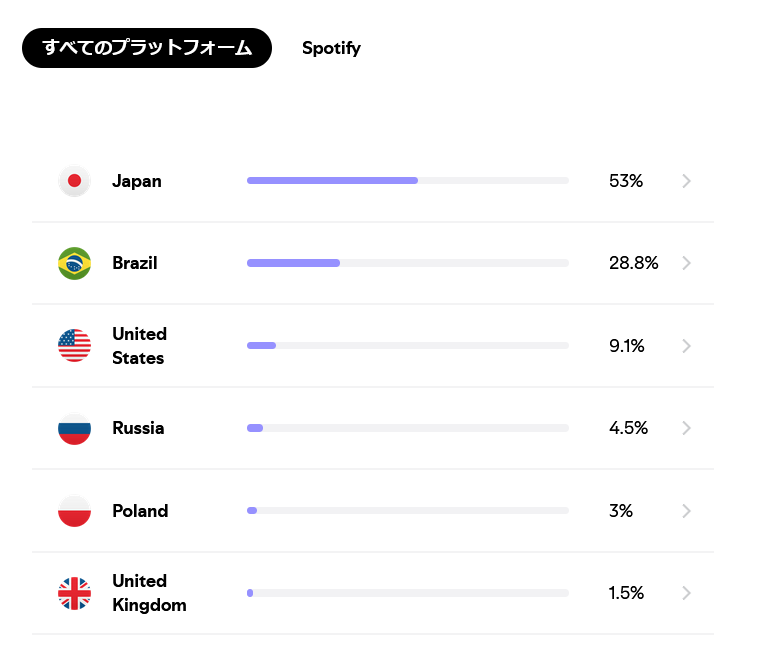Image resolution: width=771 pixels, height=660 pixels.
Task: Click the Japan flag icon
Action: click(74, 181)
